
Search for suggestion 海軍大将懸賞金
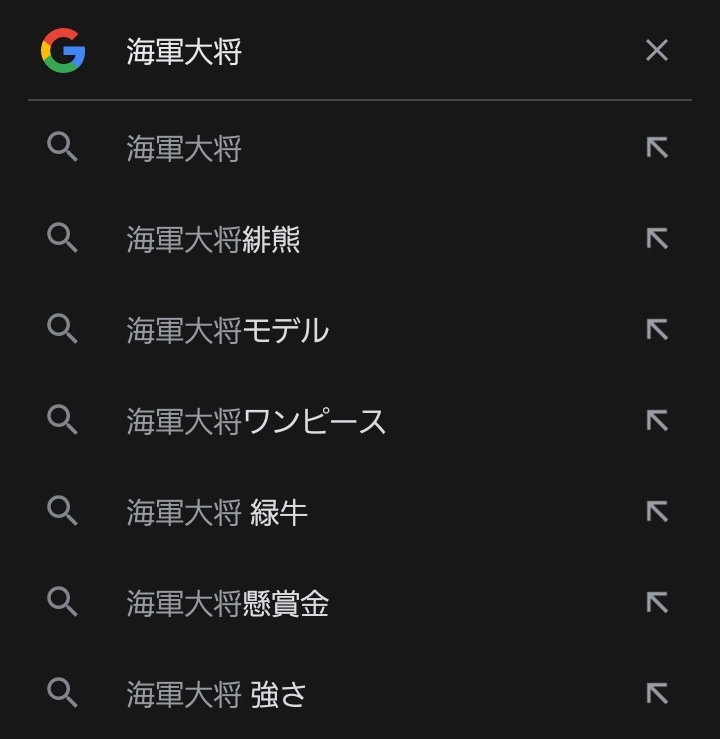click(x=227, y=604)
